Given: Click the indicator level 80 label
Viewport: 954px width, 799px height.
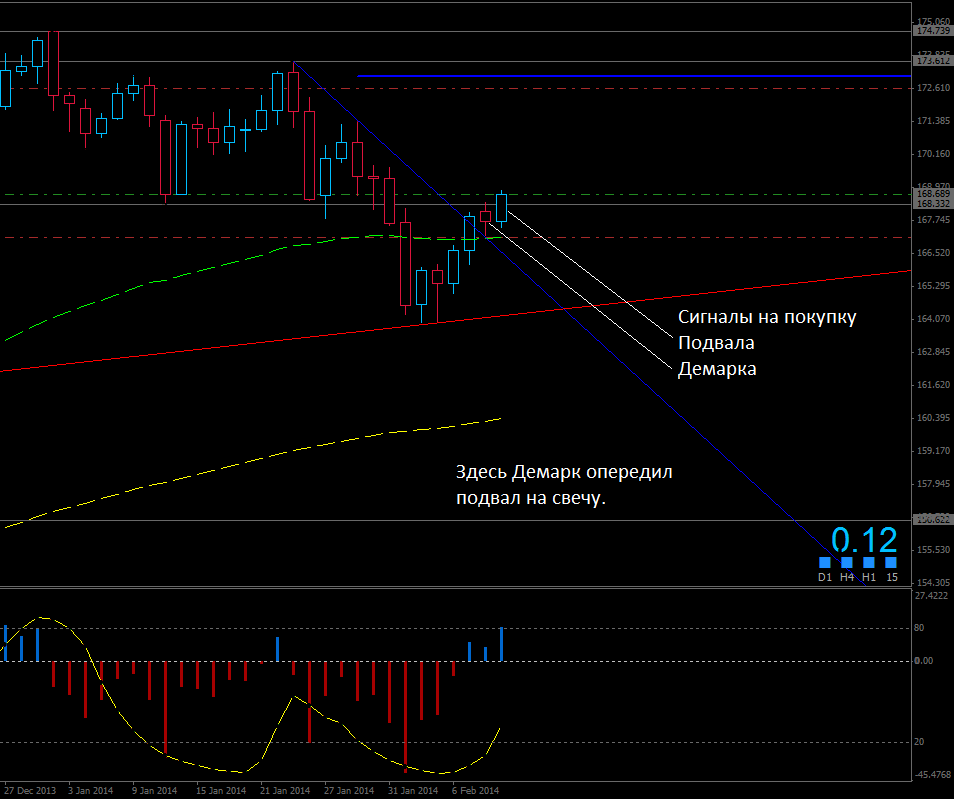Looking at the screenshot, I should 919,628.
